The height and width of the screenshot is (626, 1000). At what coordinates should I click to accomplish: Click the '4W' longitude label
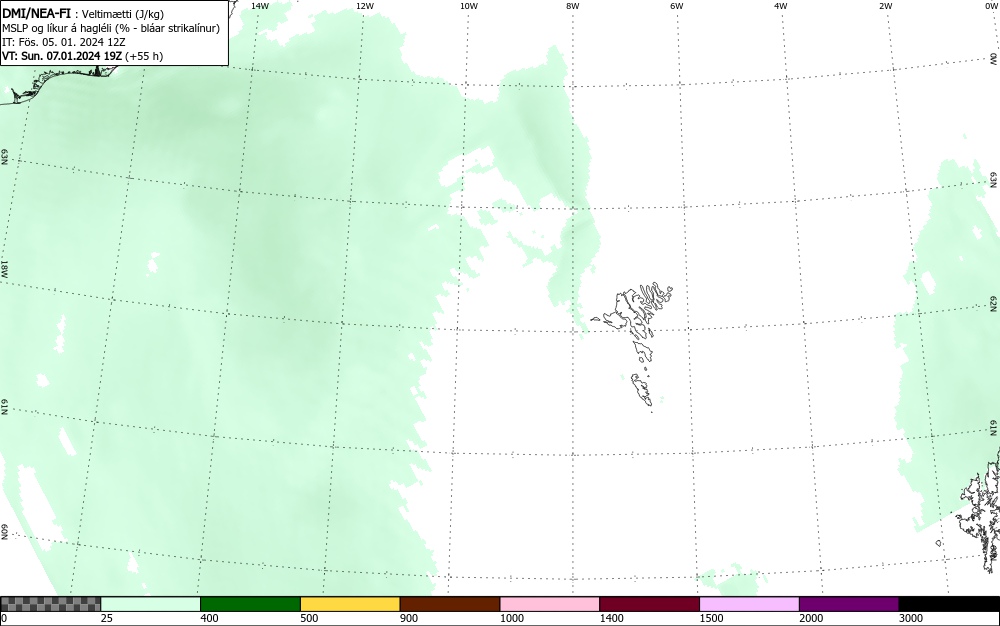(x=781, y=6)
